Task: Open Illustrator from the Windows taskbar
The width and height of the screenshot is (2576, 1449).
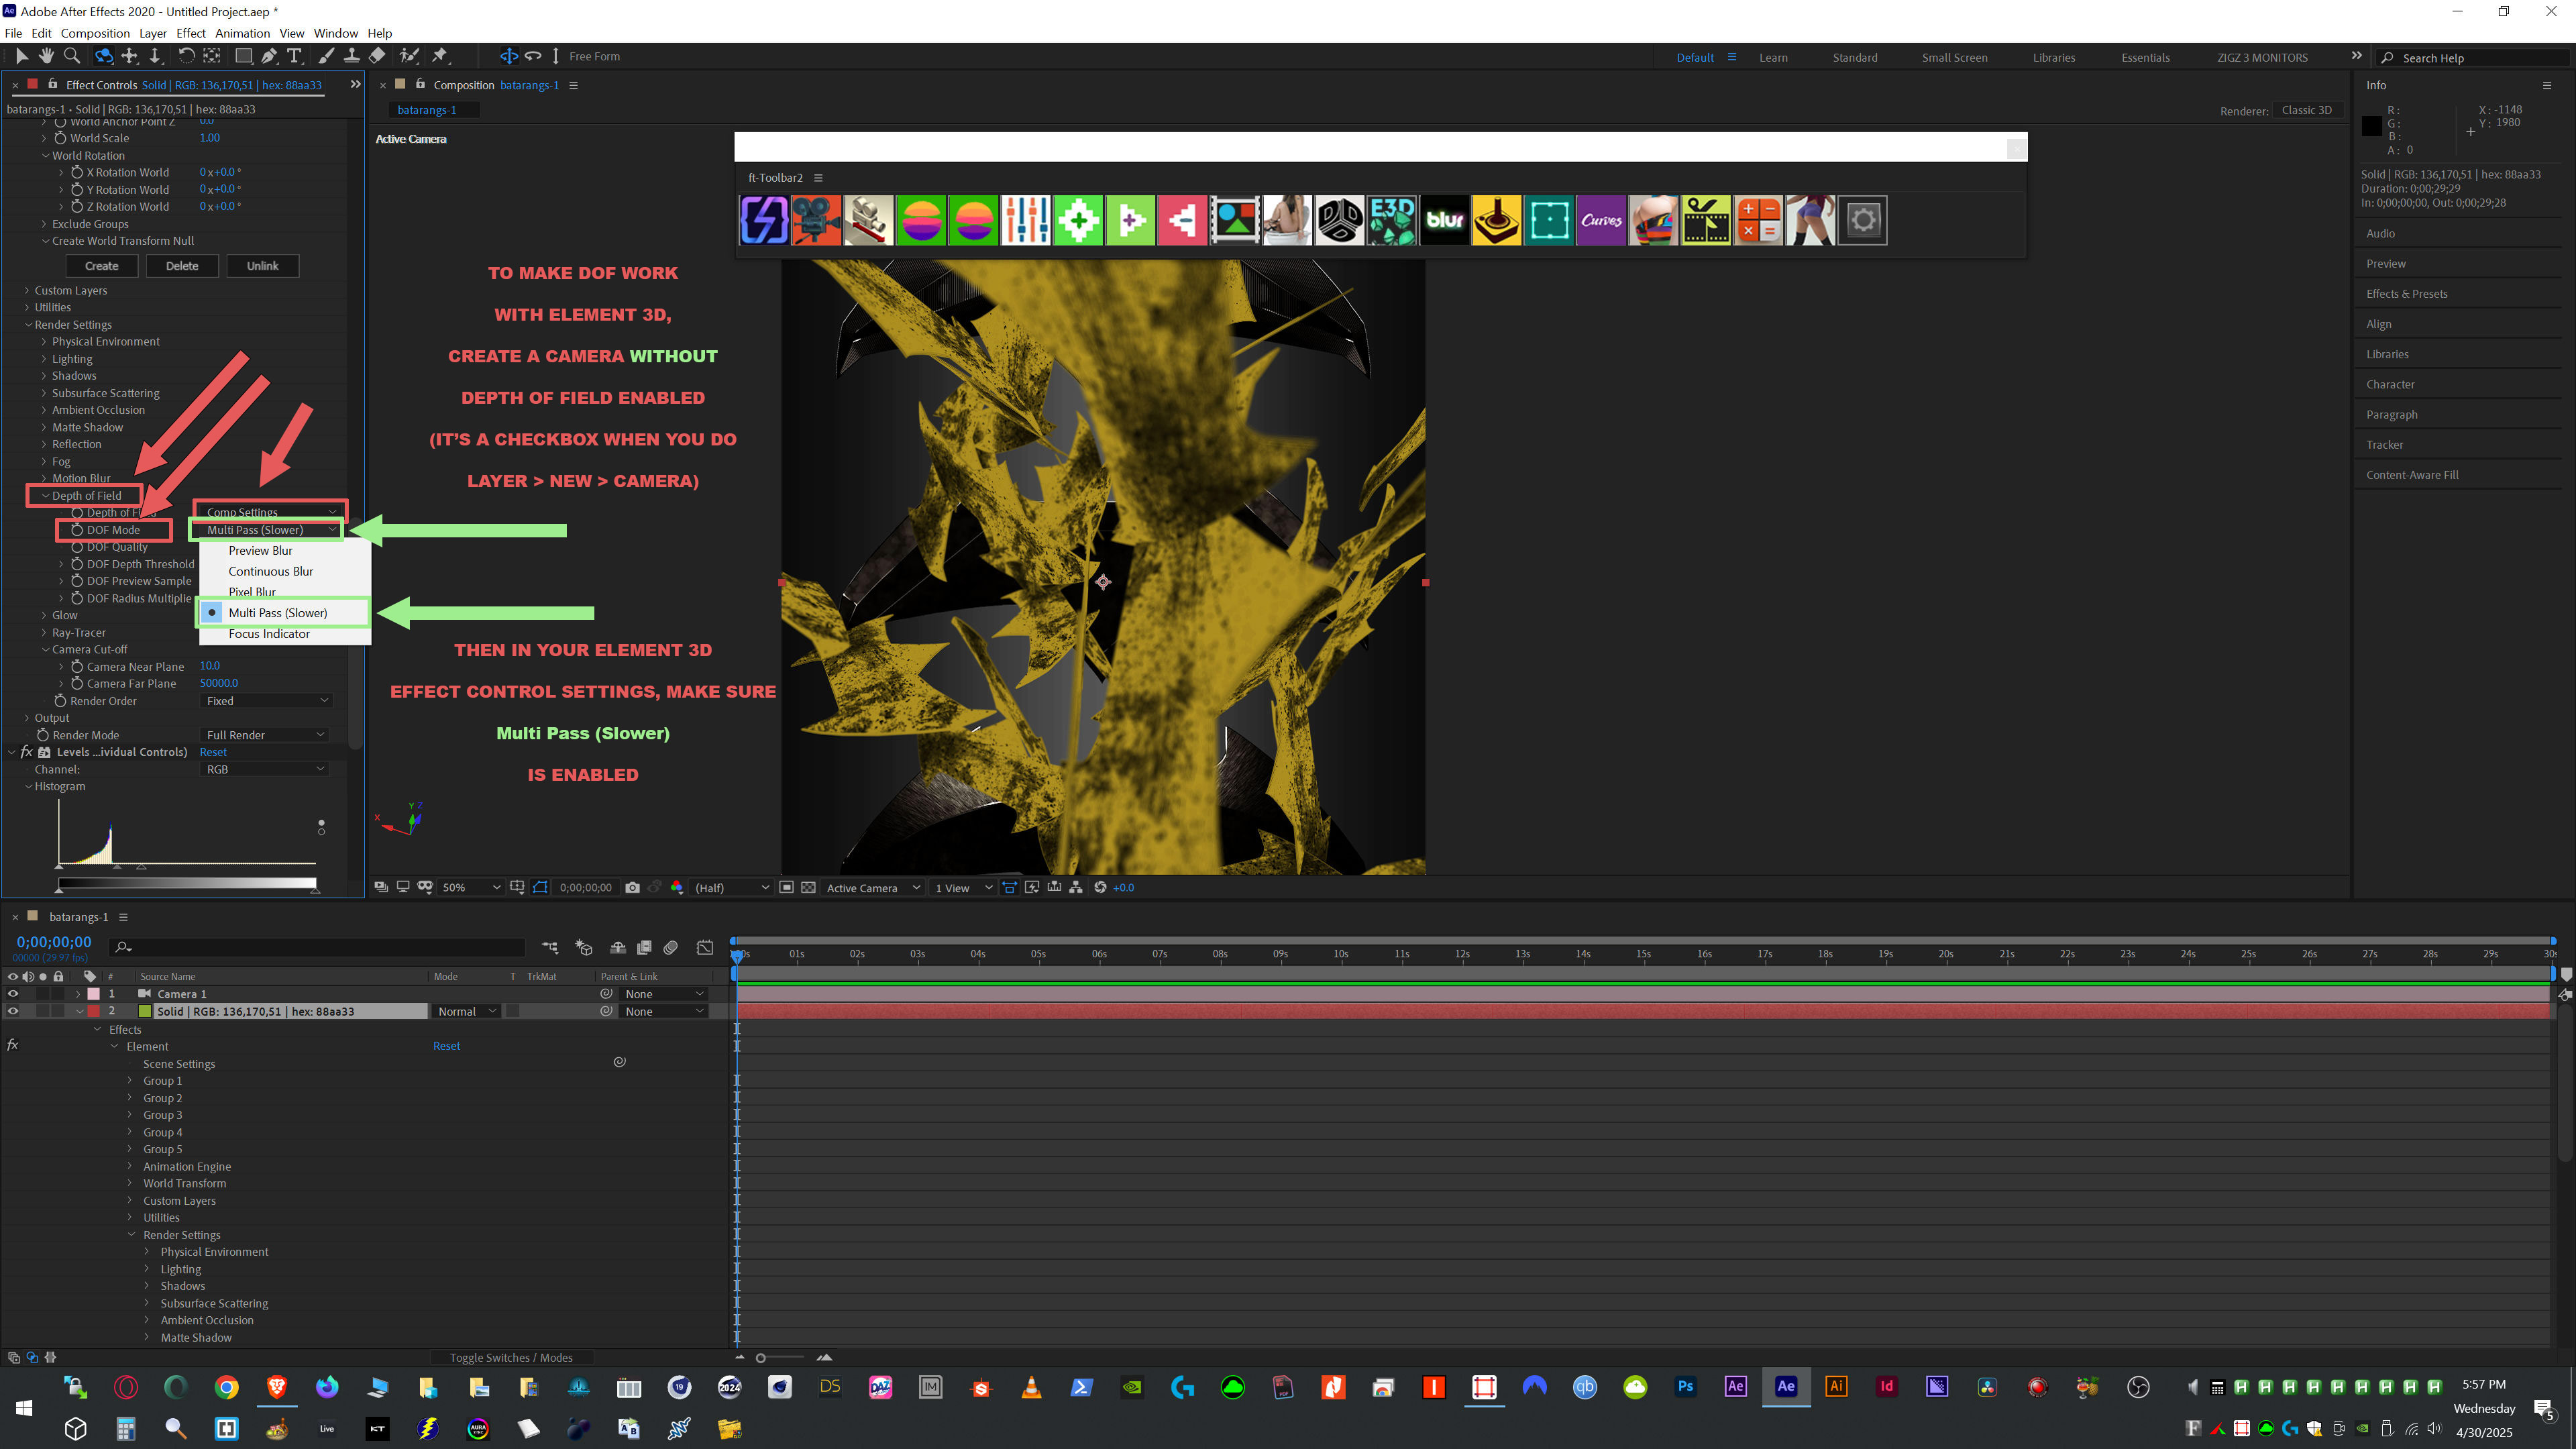Action: coord(1836,1386)
